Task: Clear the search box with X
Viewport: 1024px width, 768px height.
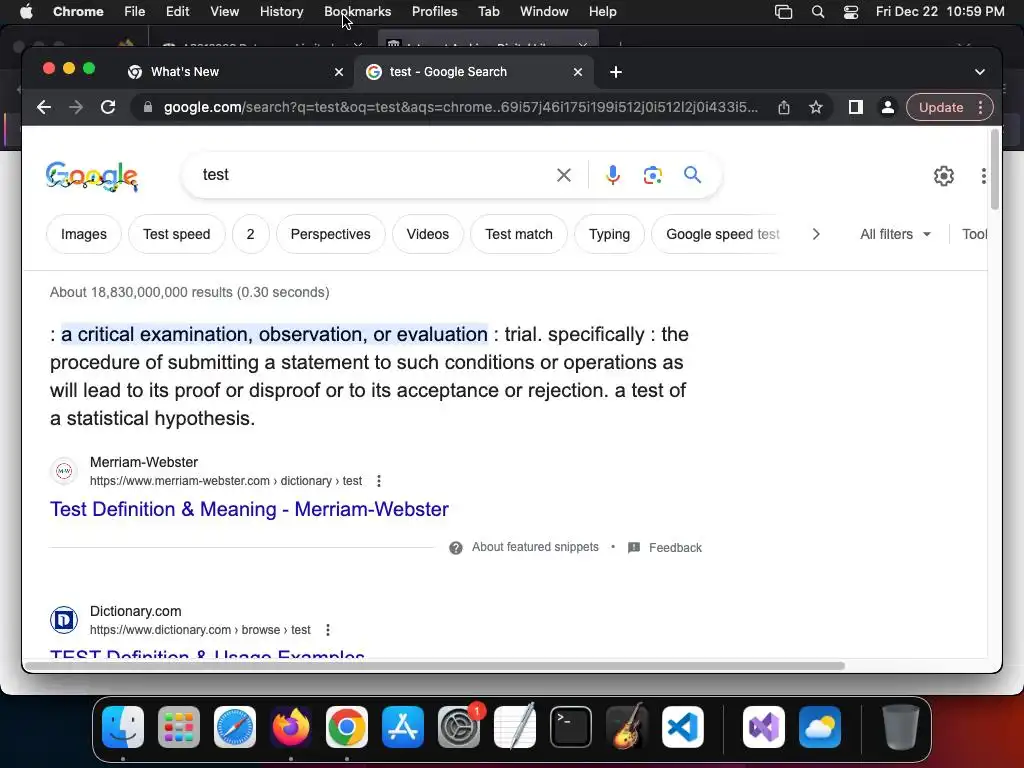Action: point(564,175)
